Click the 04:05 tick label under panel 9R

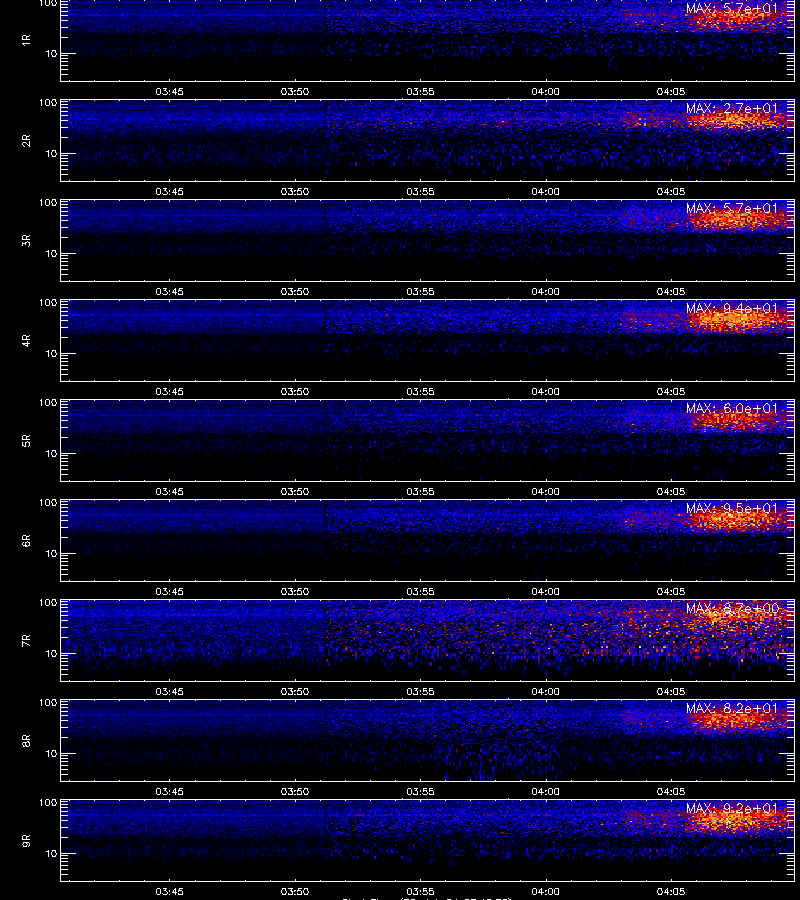(670, 891)
